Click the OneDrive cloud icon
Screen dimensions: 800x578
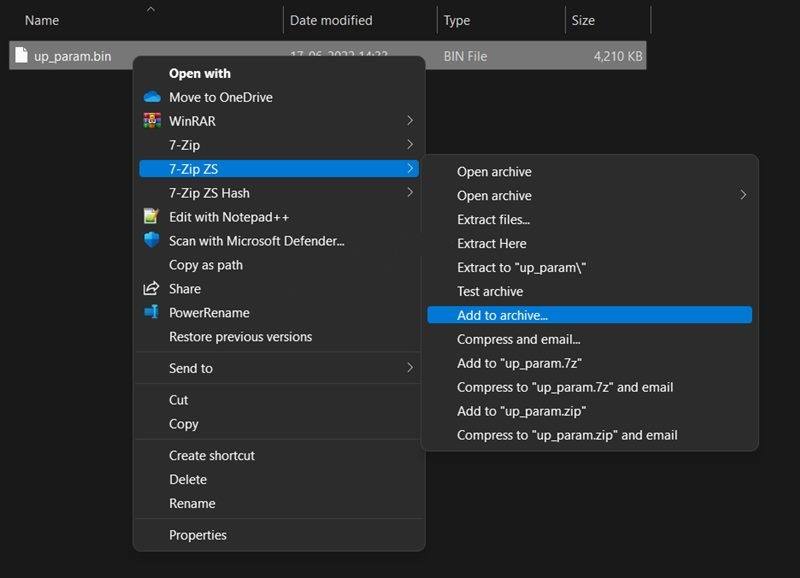(152, 97)
